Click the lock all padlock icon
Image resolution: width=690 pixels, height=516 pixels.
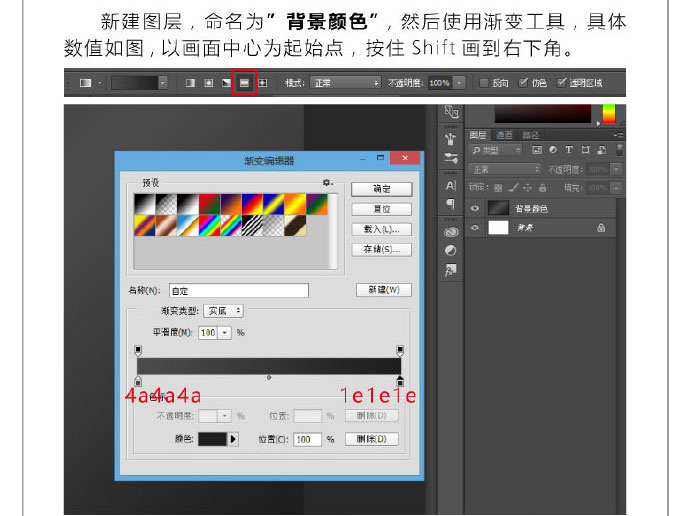tap(543, 187)
